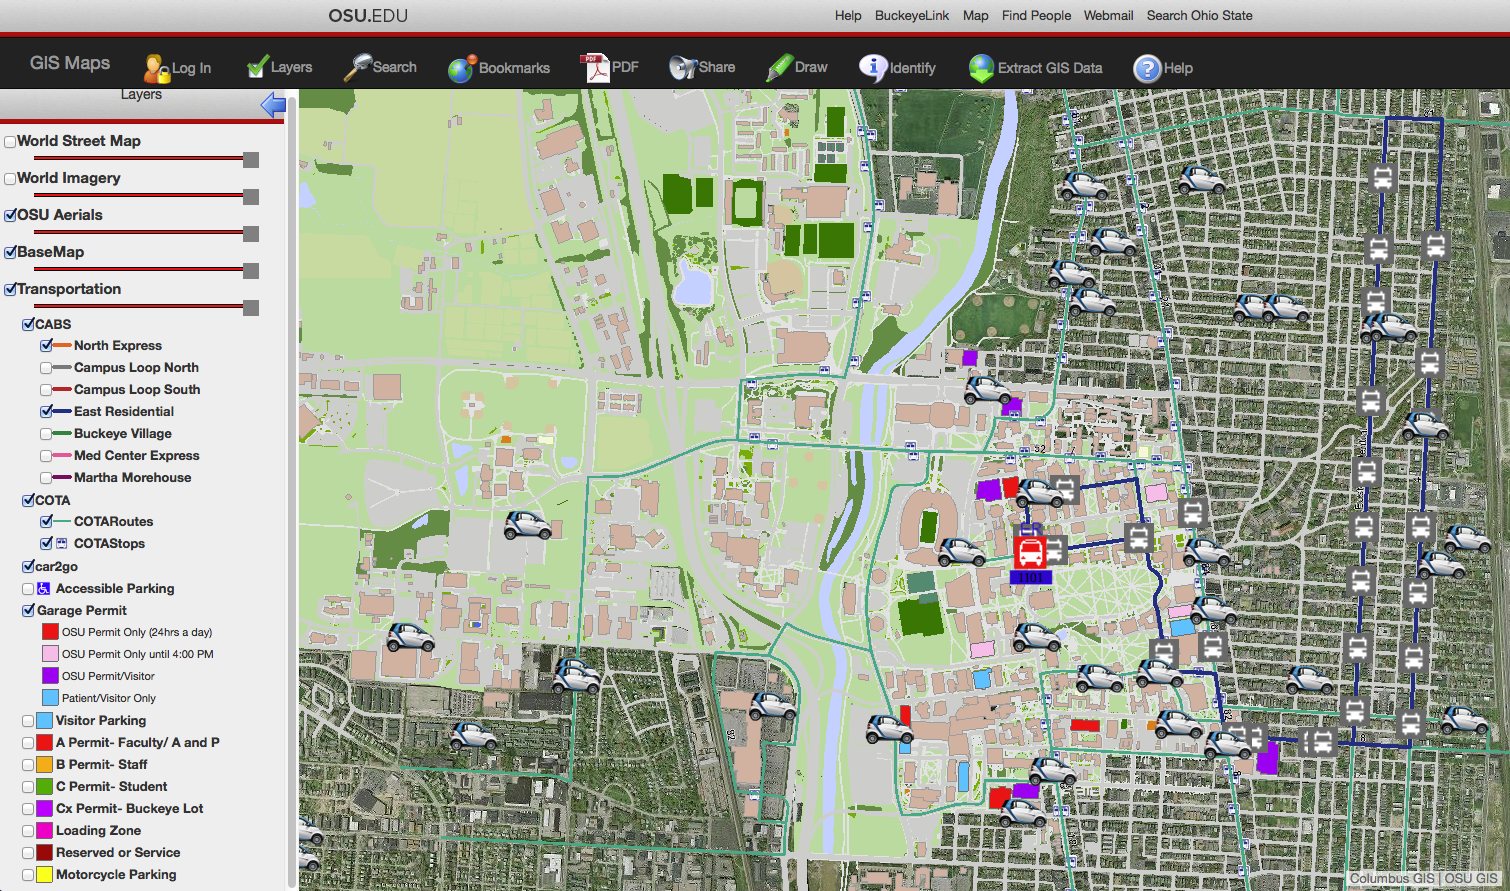This screenshot has width=1510, height=891.
Task: Enable the Motorcycle Parking layer
Action: 28,875
